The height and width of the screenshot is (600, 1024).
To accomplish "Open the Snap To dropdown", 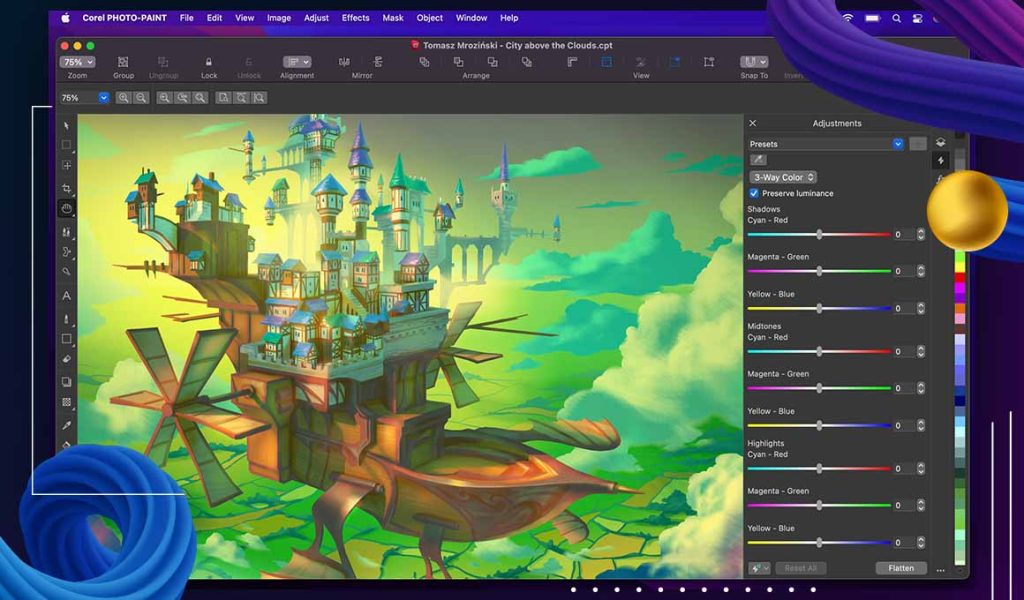I will [754, 62].
